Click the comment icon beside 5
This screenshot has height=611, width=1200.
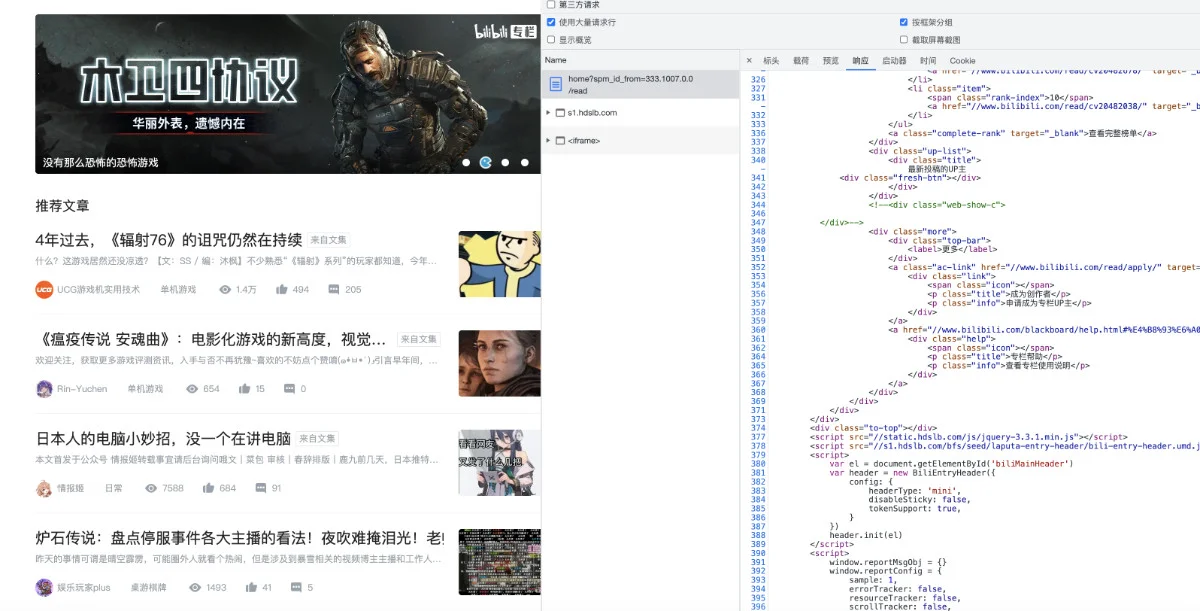(295, 588)
